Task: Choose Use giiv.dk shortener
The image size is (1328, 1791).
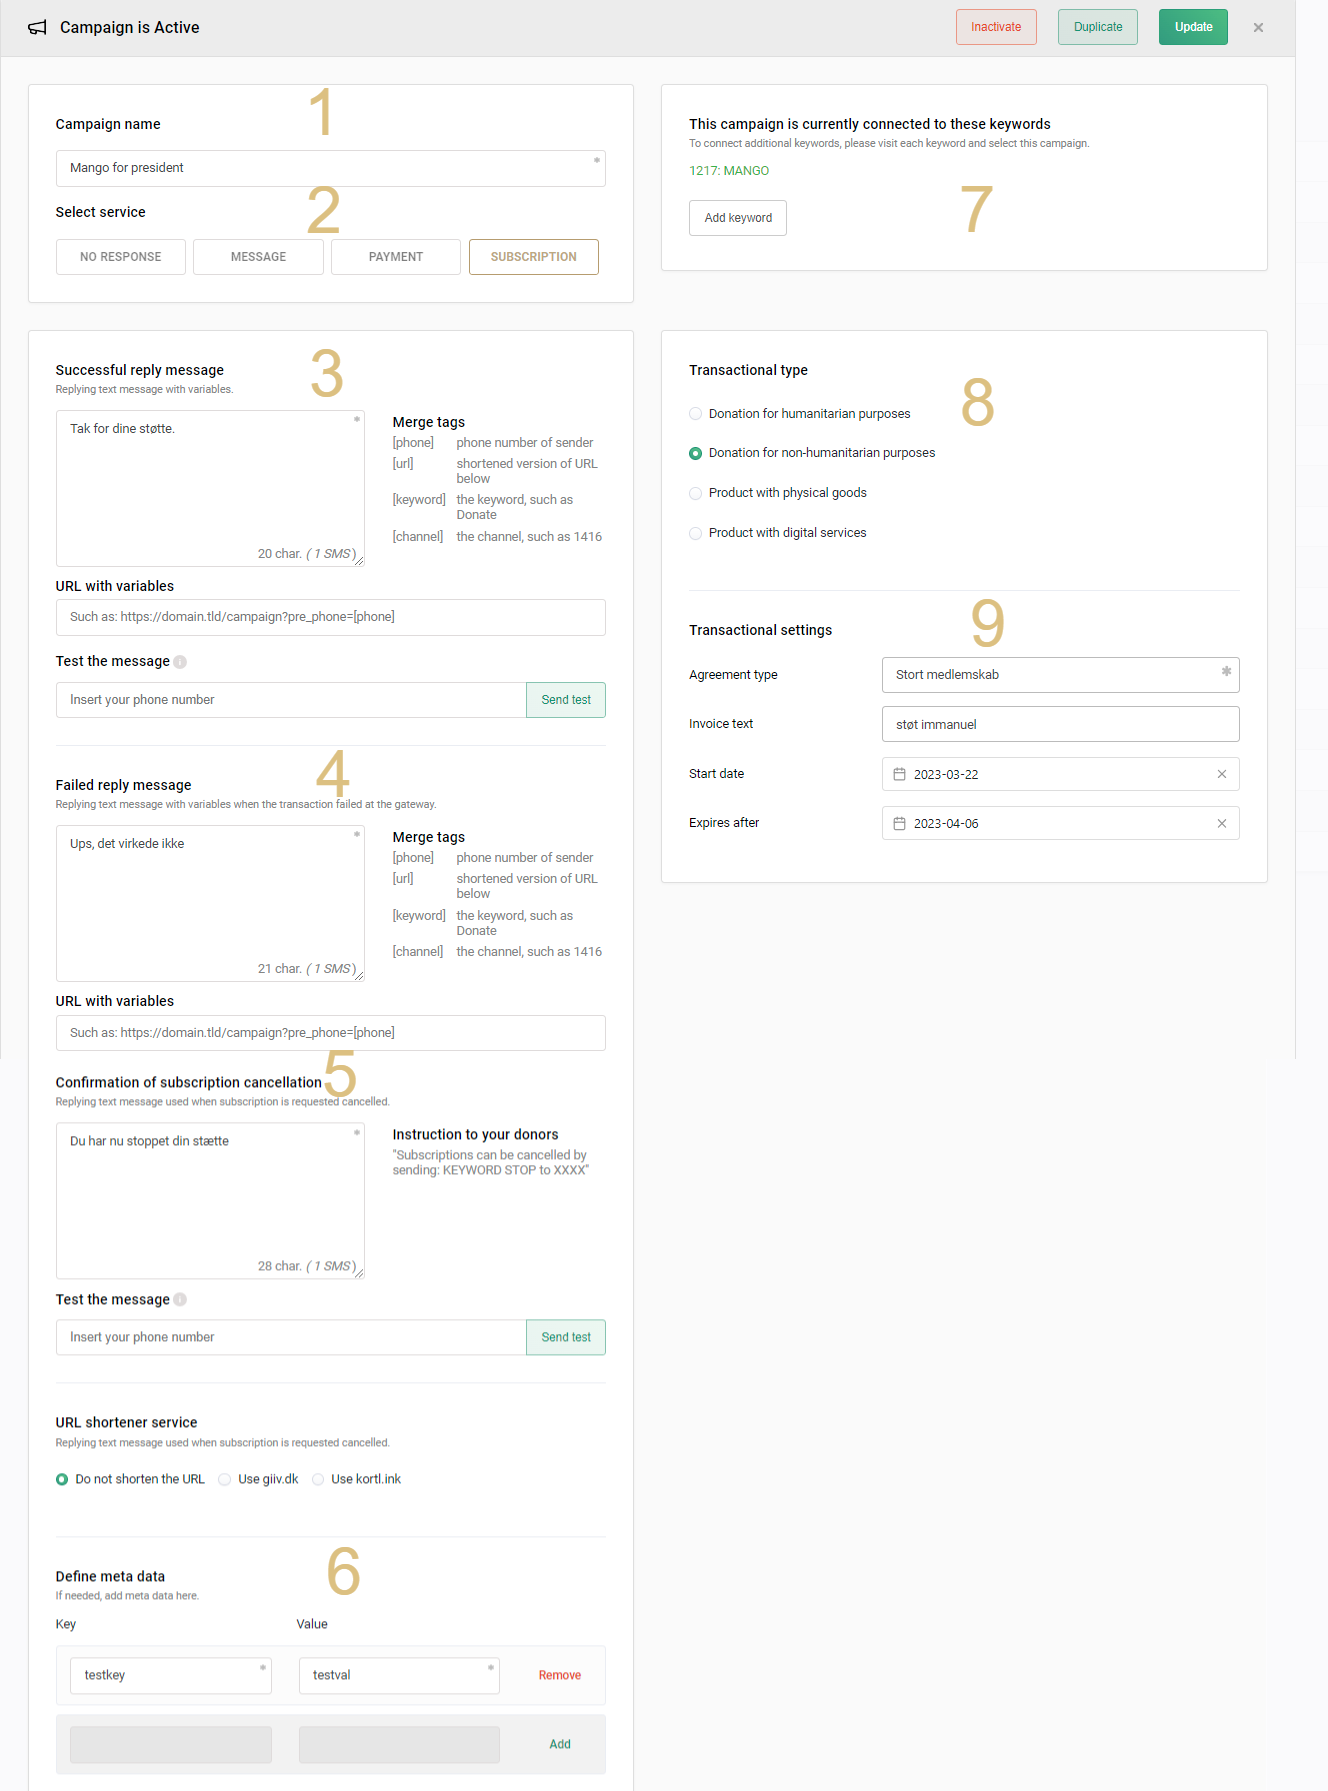Action: click(x=259, y=1480)
